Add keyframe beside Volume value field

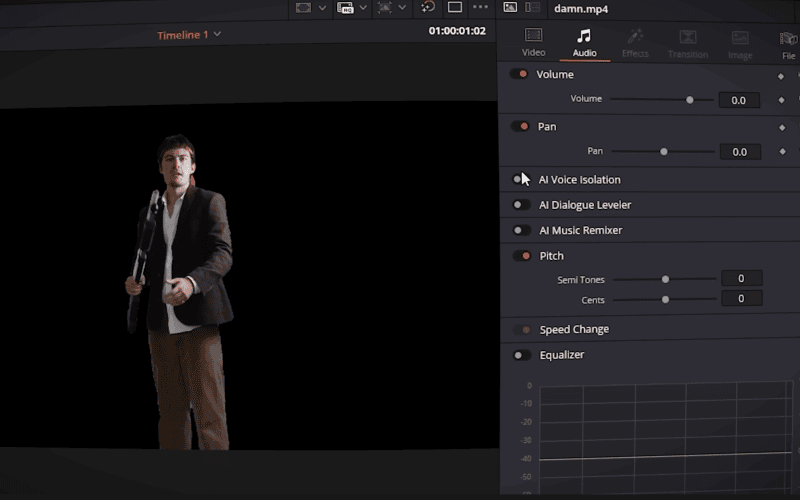pos(782,100)
